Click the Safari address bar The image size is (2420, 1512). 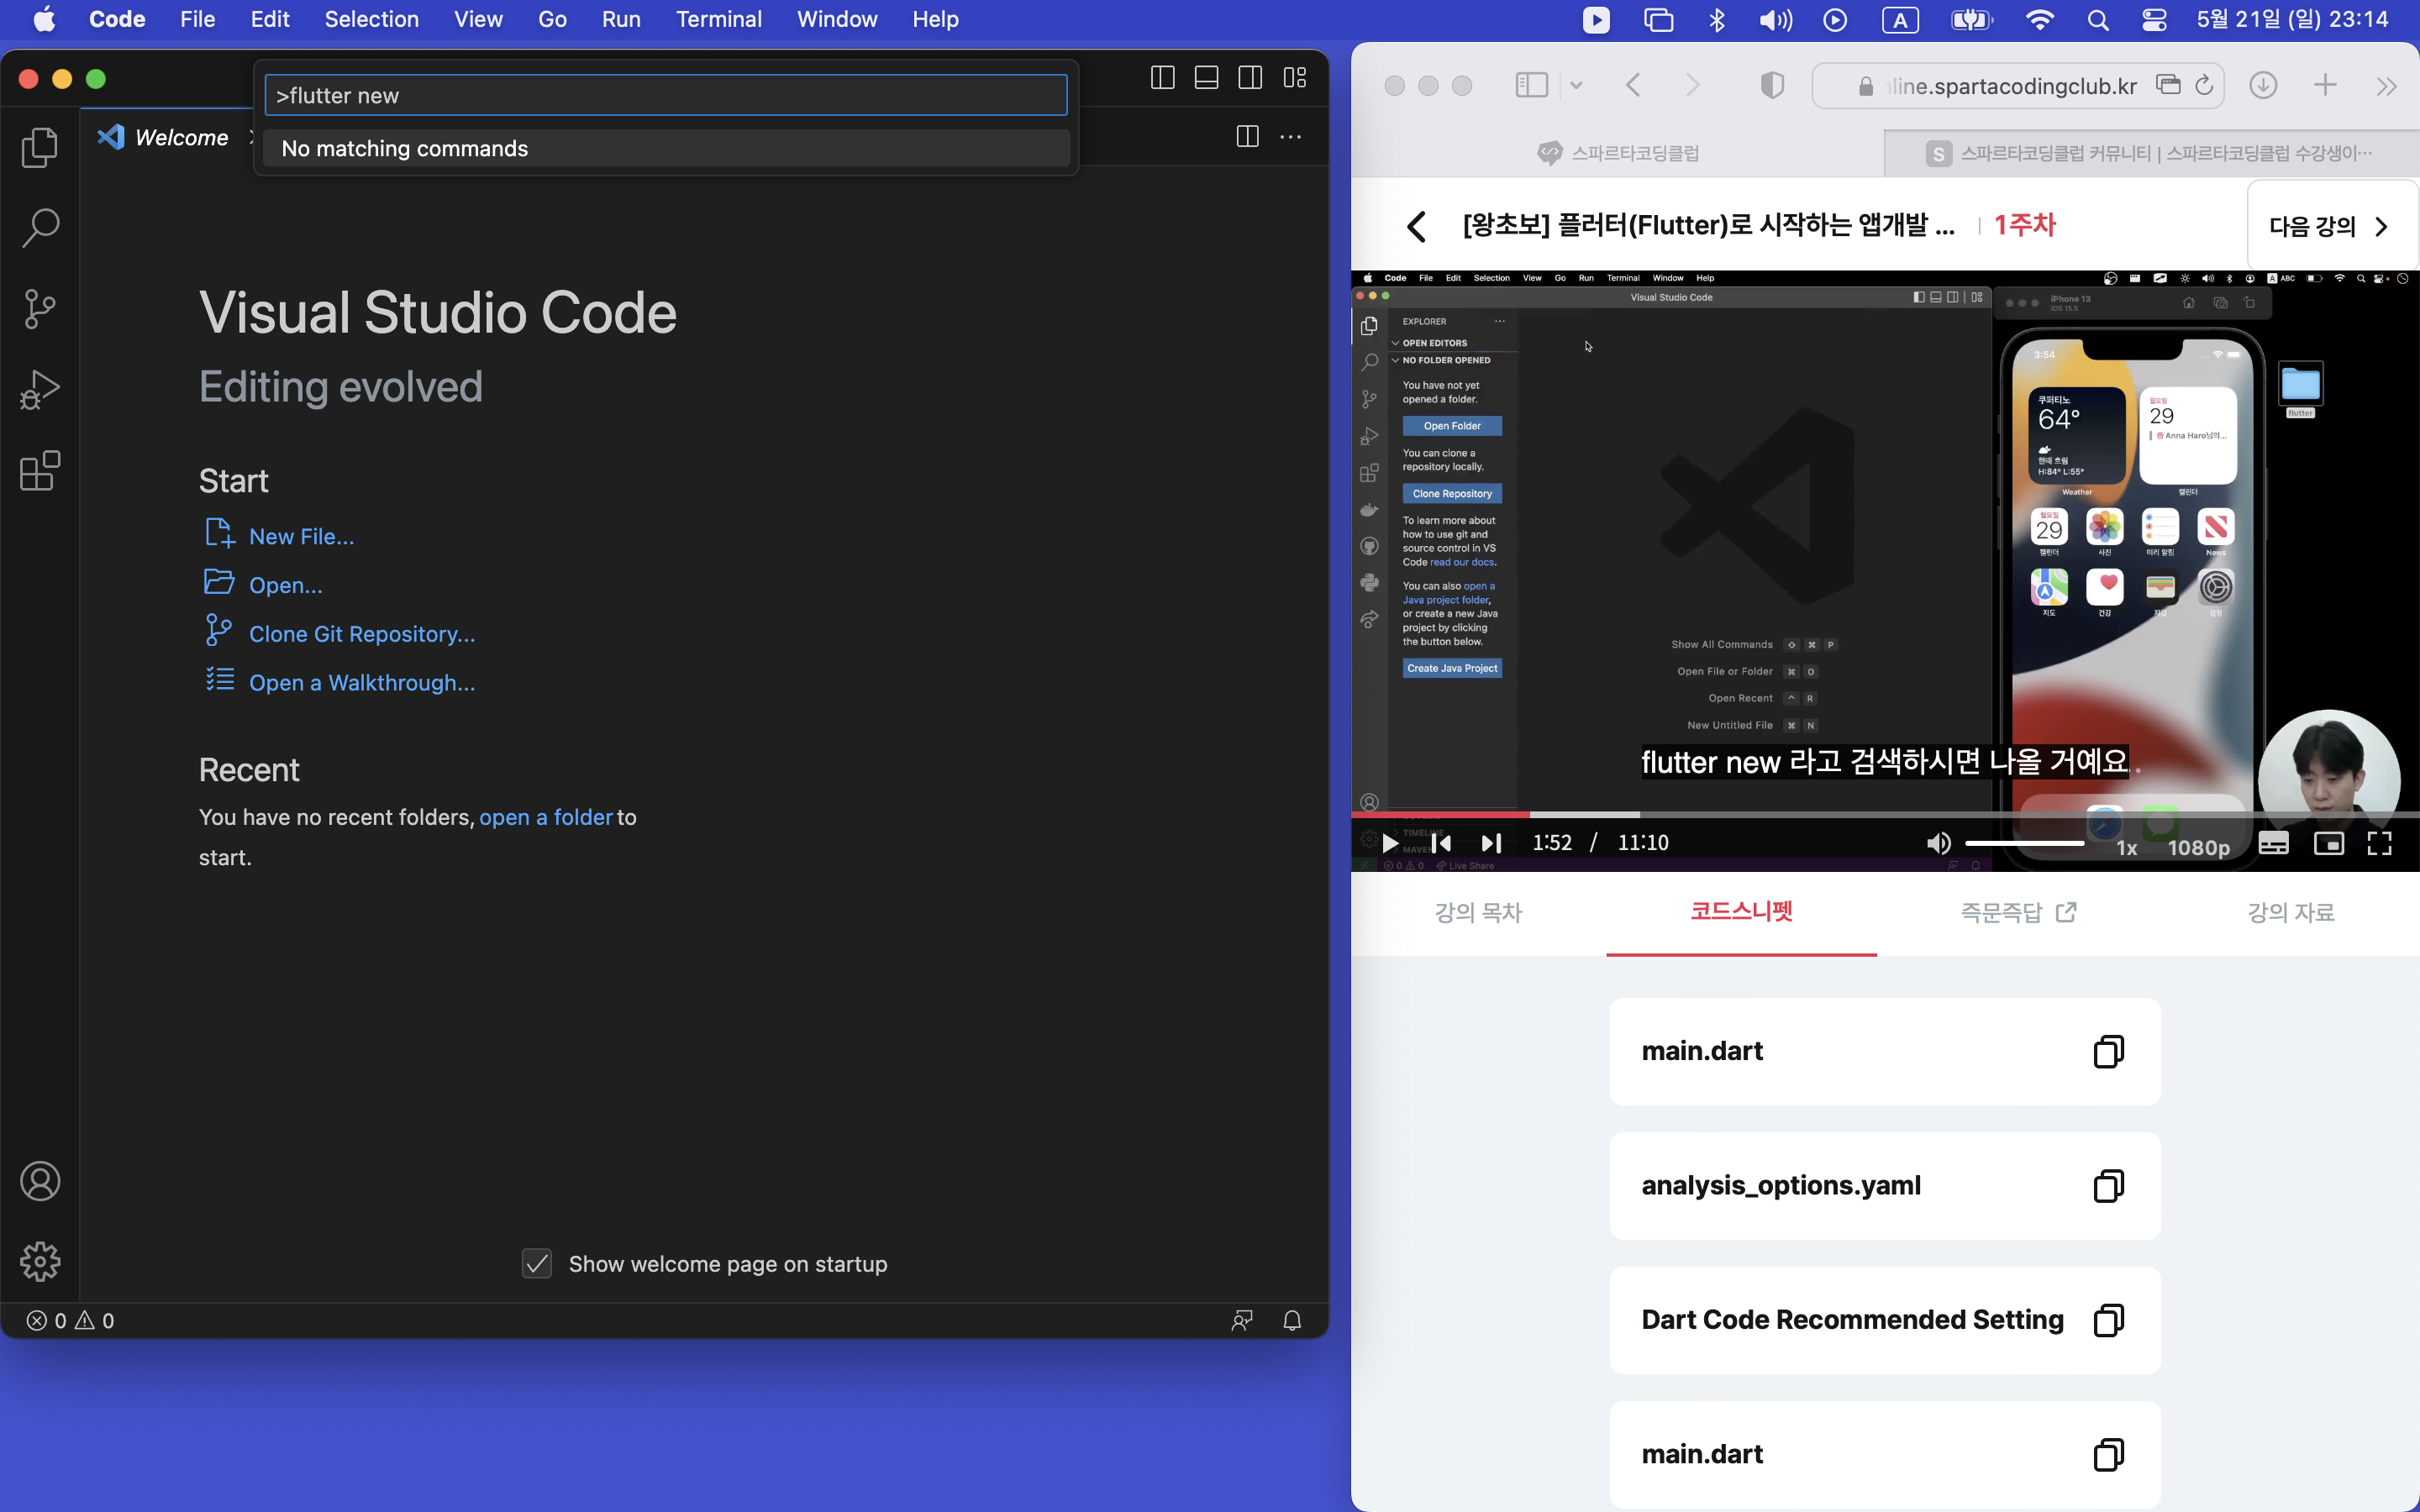[x=2018, y=86]
